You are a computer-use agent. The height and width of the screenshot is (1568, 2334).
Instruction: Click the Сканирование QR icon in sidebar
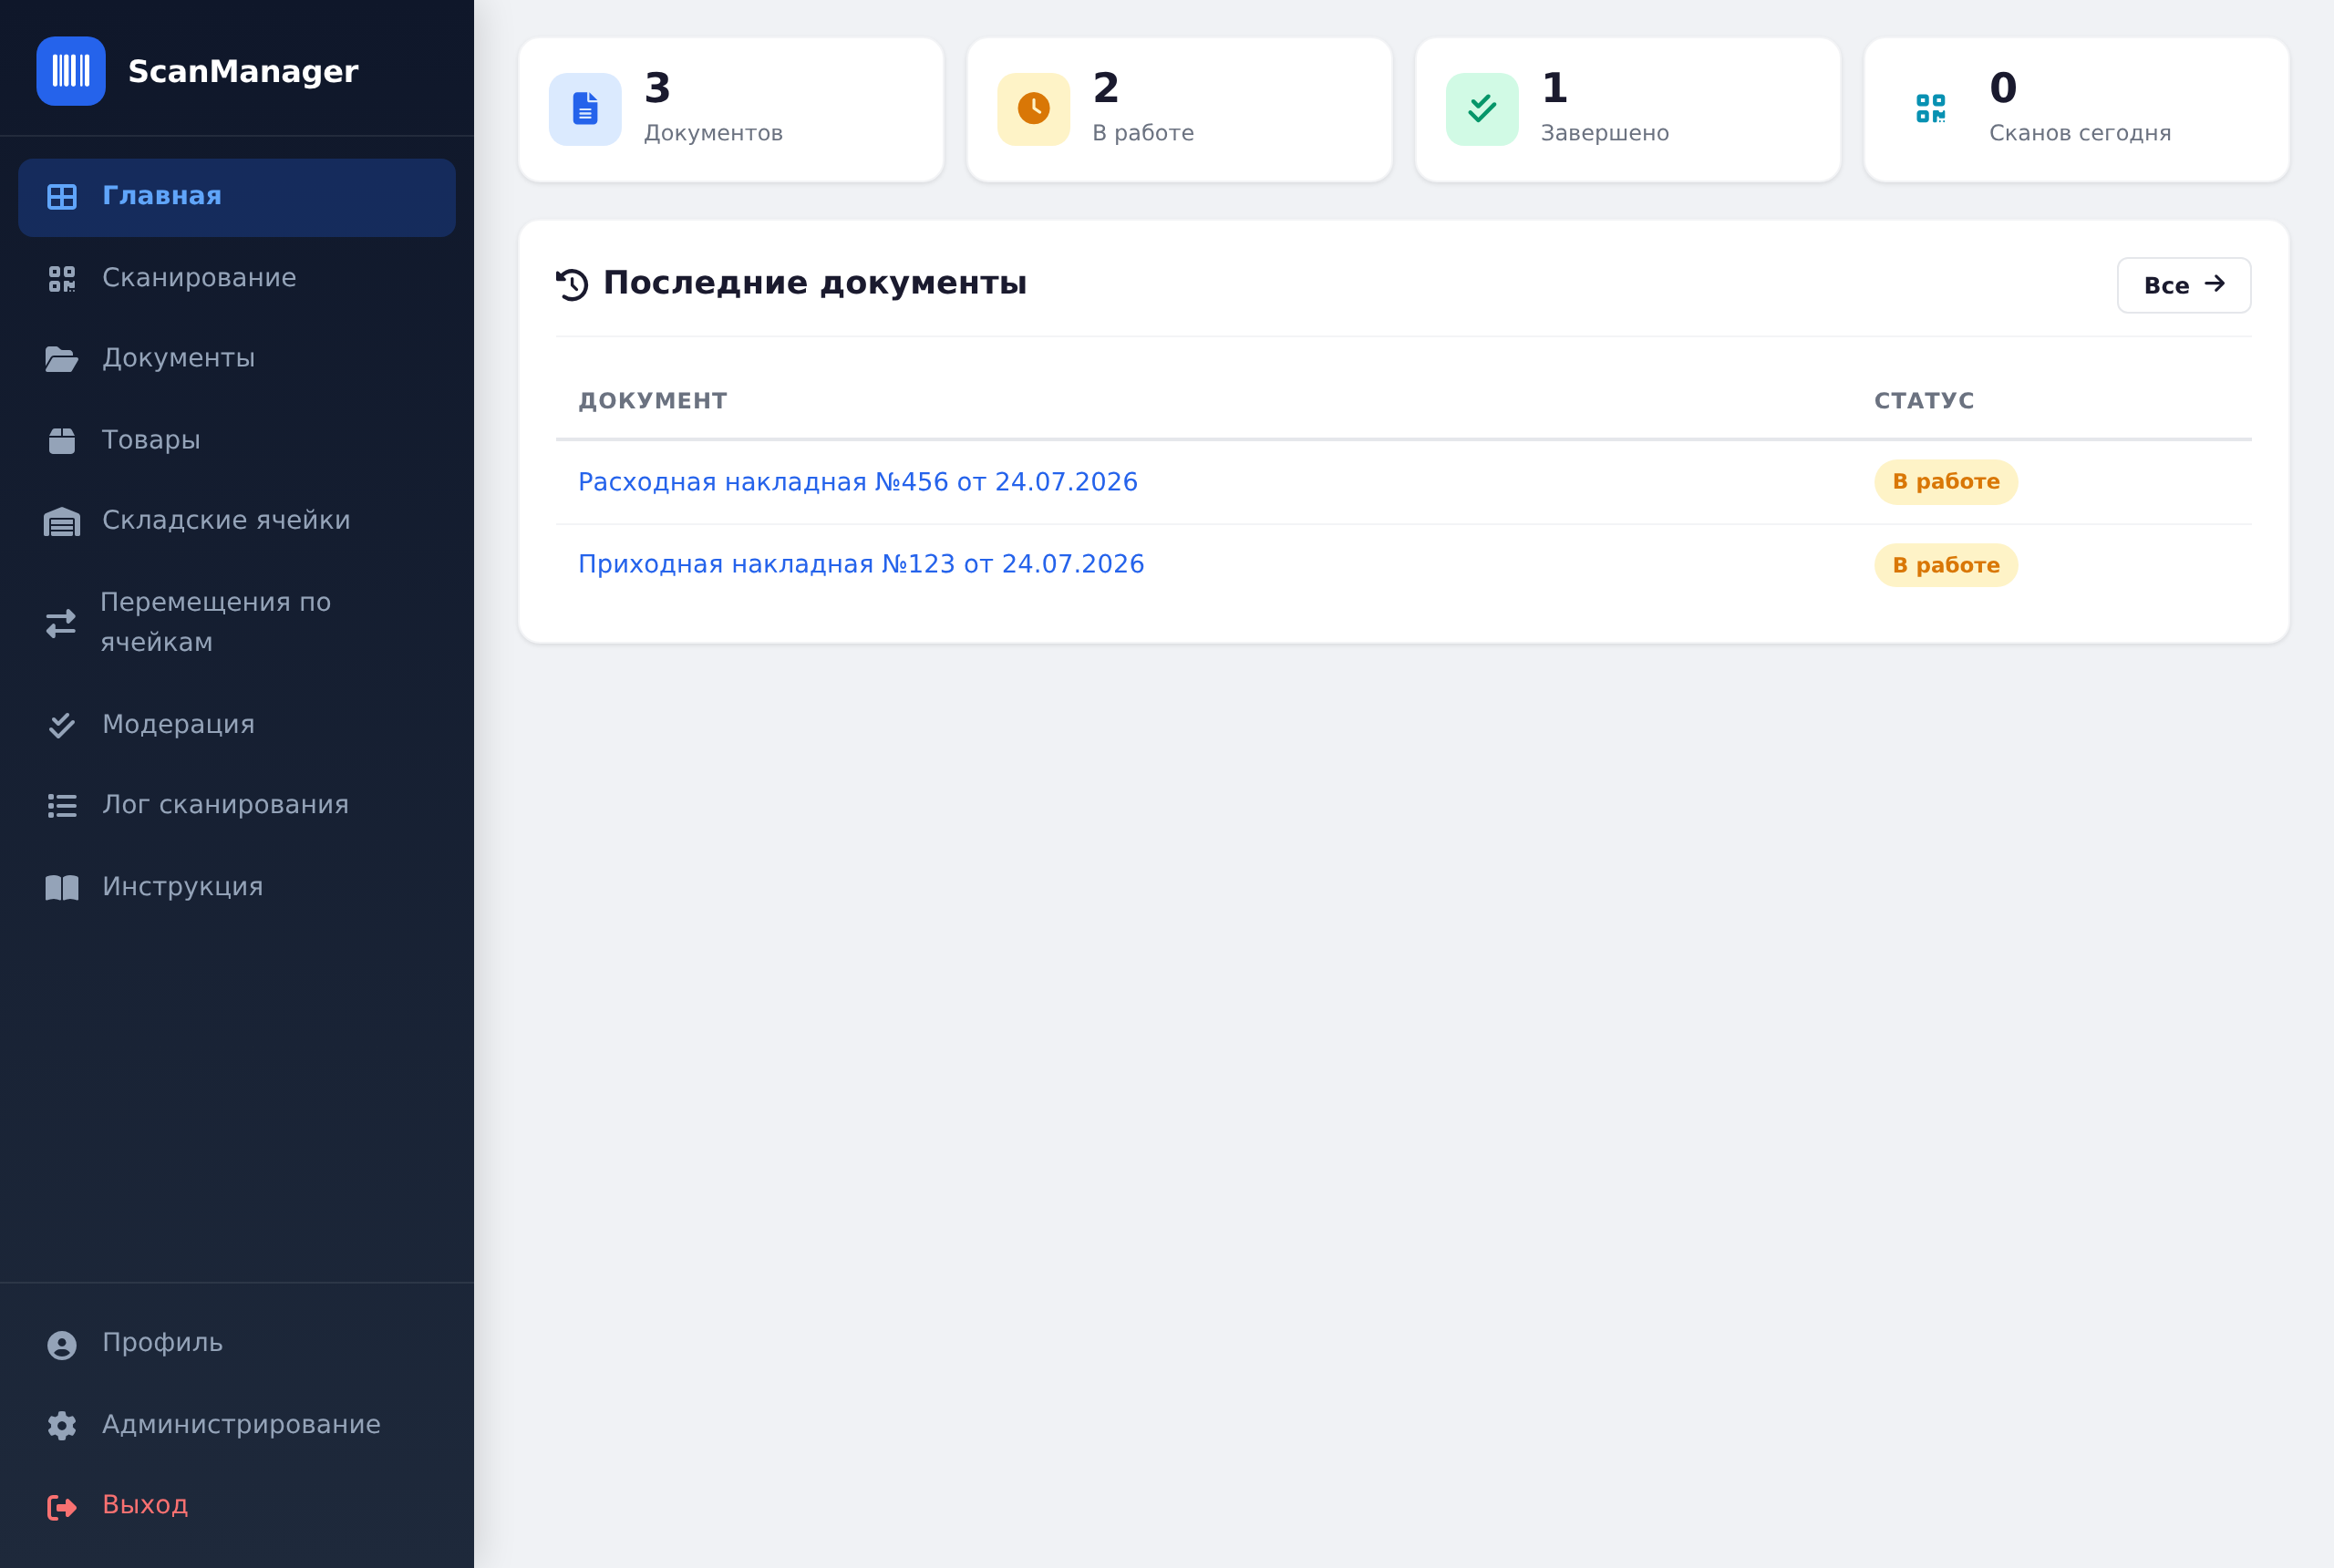click(62, 279)
